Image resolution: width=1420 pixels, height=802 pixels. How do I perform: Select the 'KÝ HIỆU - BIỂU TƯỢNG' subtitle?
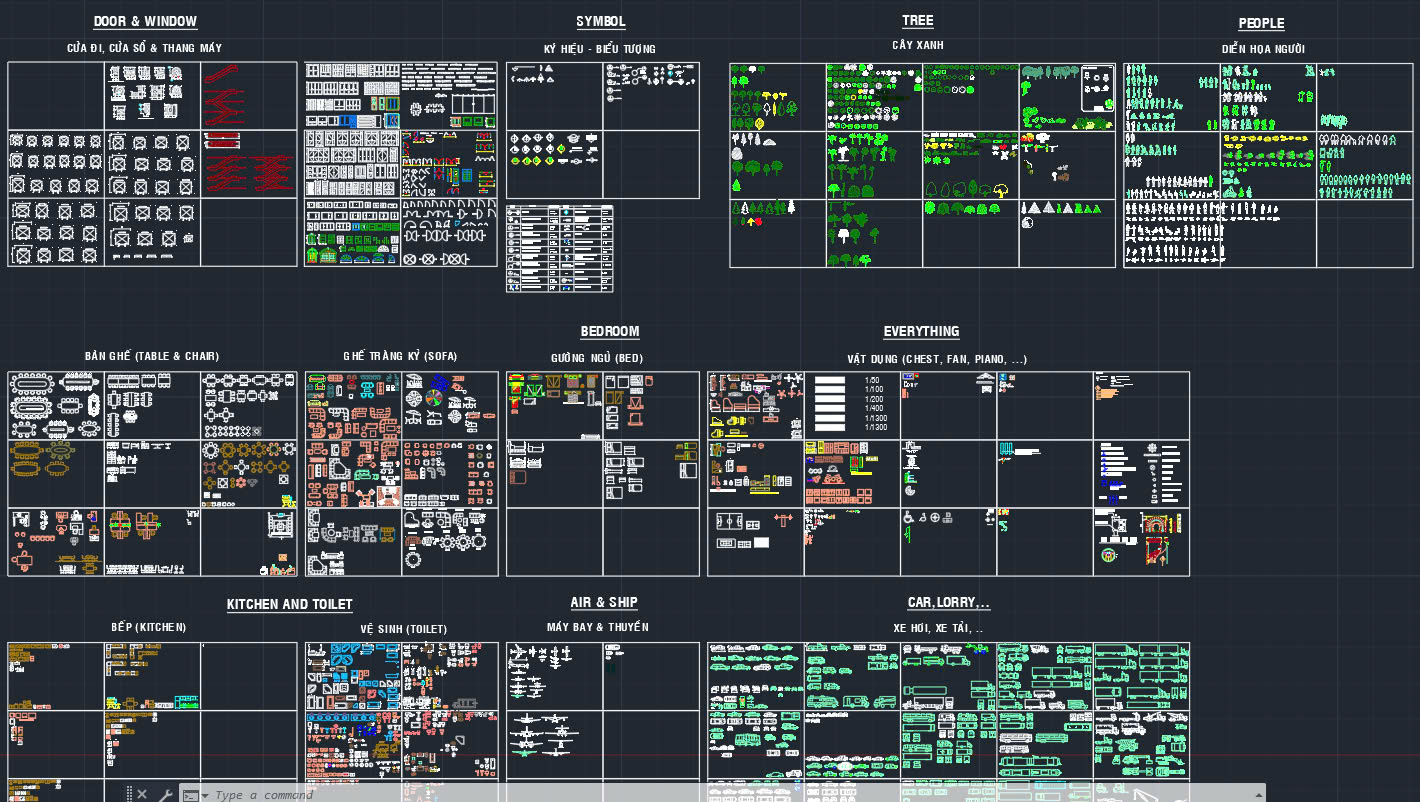pos(600,49)
